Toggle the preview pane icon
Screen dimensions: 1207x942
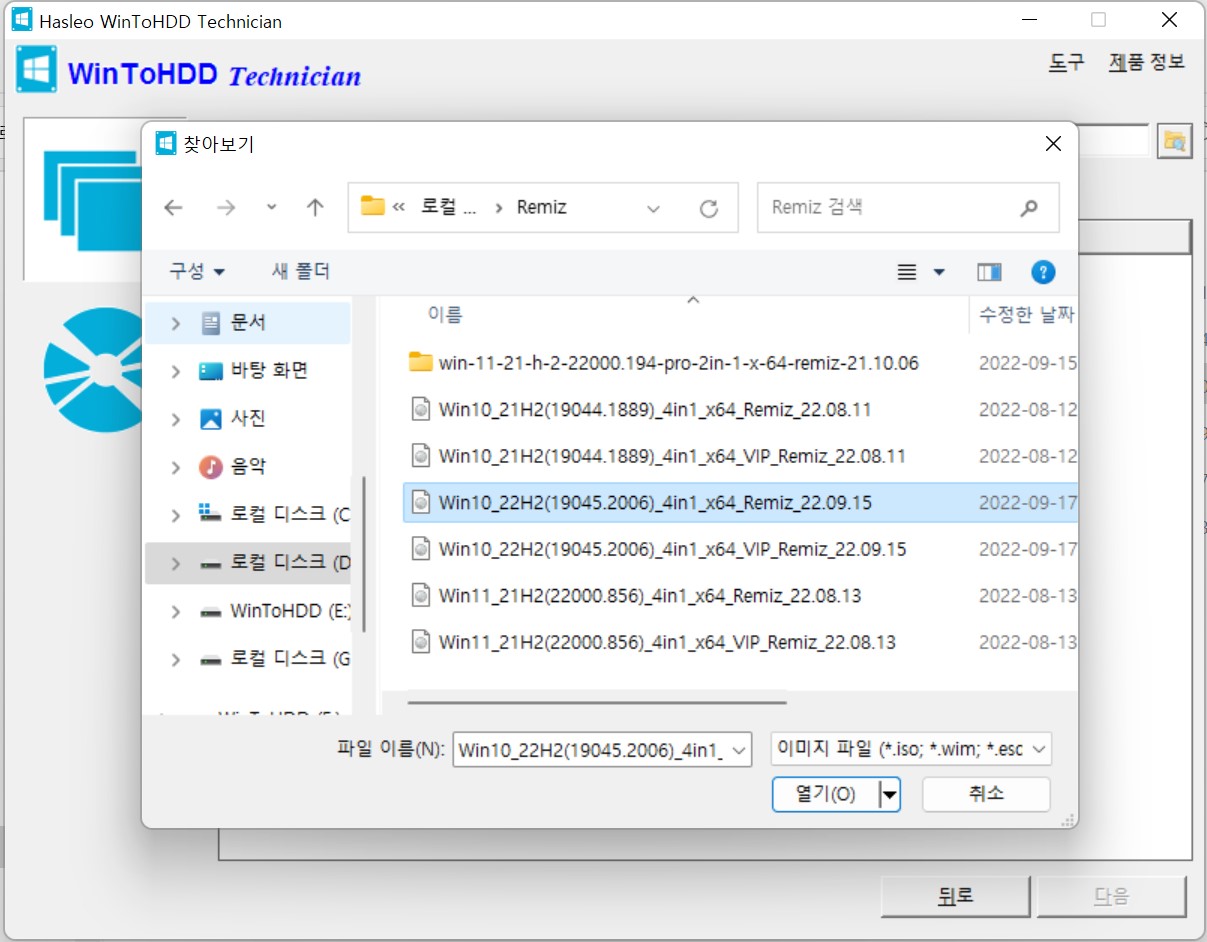(x=989, y=272)
